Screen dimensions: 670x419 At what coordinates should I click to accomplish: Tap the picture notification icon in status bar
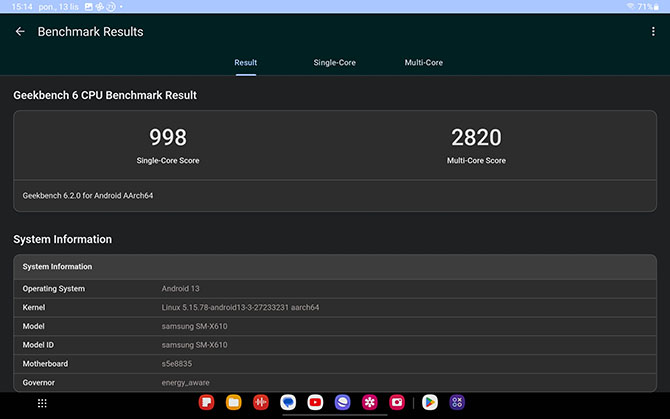click(x=88, y=7)
